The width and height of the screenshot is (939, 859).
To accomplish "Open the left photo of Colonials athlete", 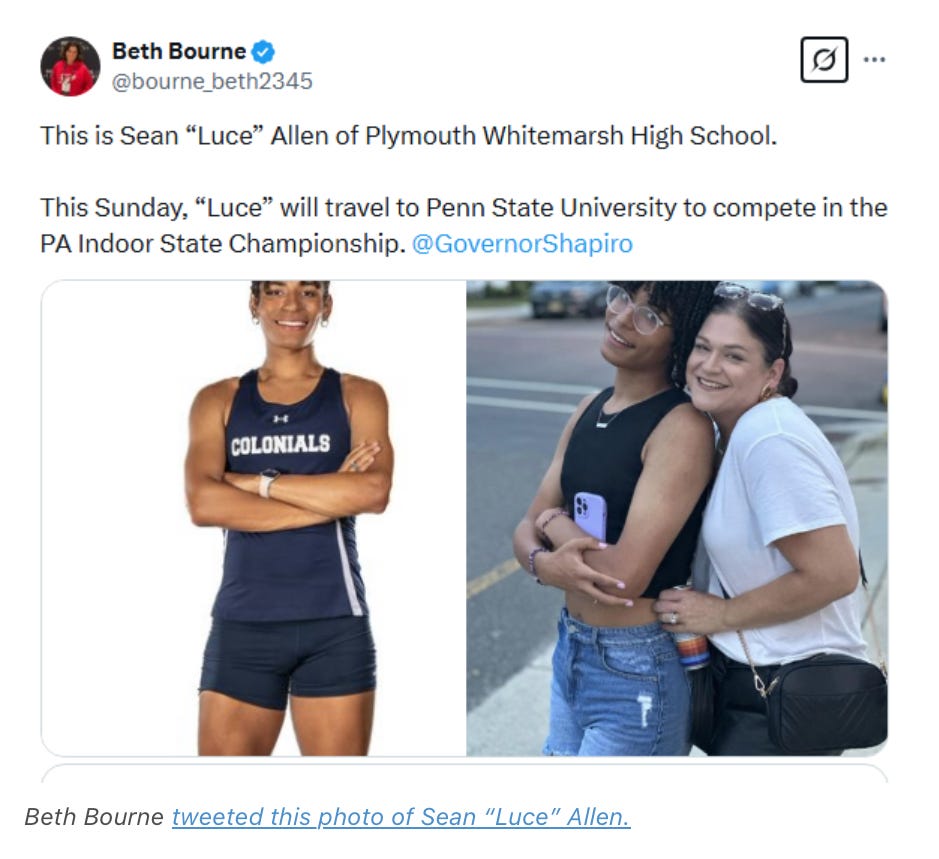I will [254, 518].
